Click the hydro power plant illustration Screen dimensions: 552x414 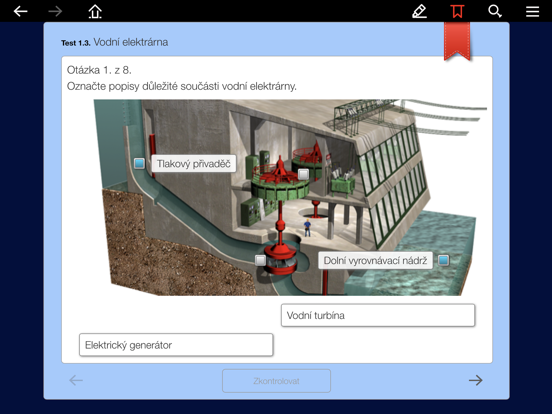tap(290, 197)
